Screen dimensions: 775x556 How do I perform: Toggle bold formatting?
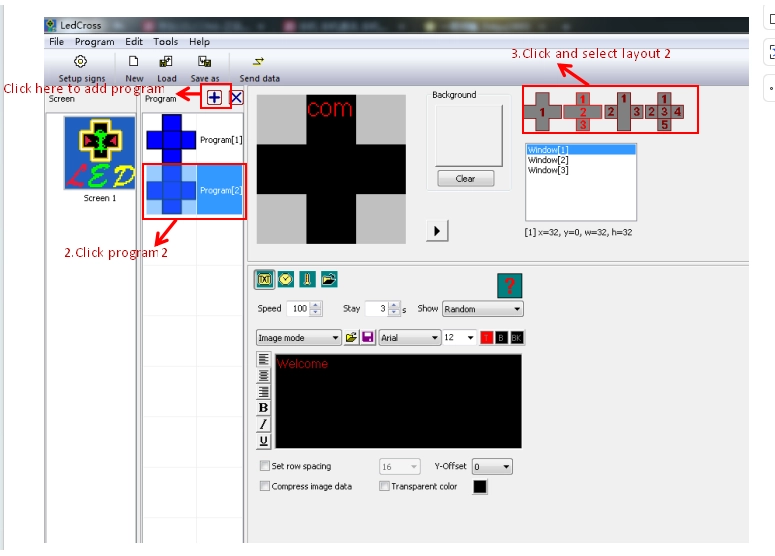[263, 408]
